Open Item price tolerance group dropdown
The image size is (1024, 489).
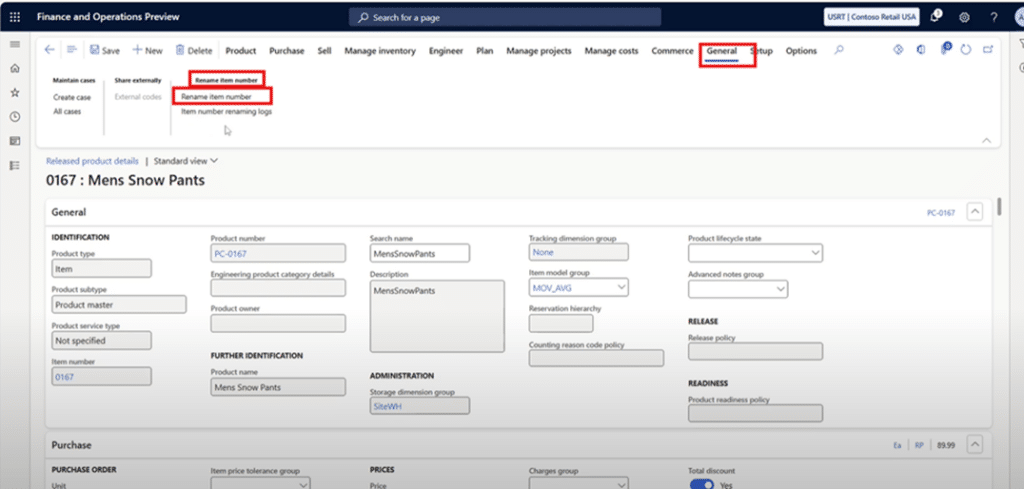[302, 485]
